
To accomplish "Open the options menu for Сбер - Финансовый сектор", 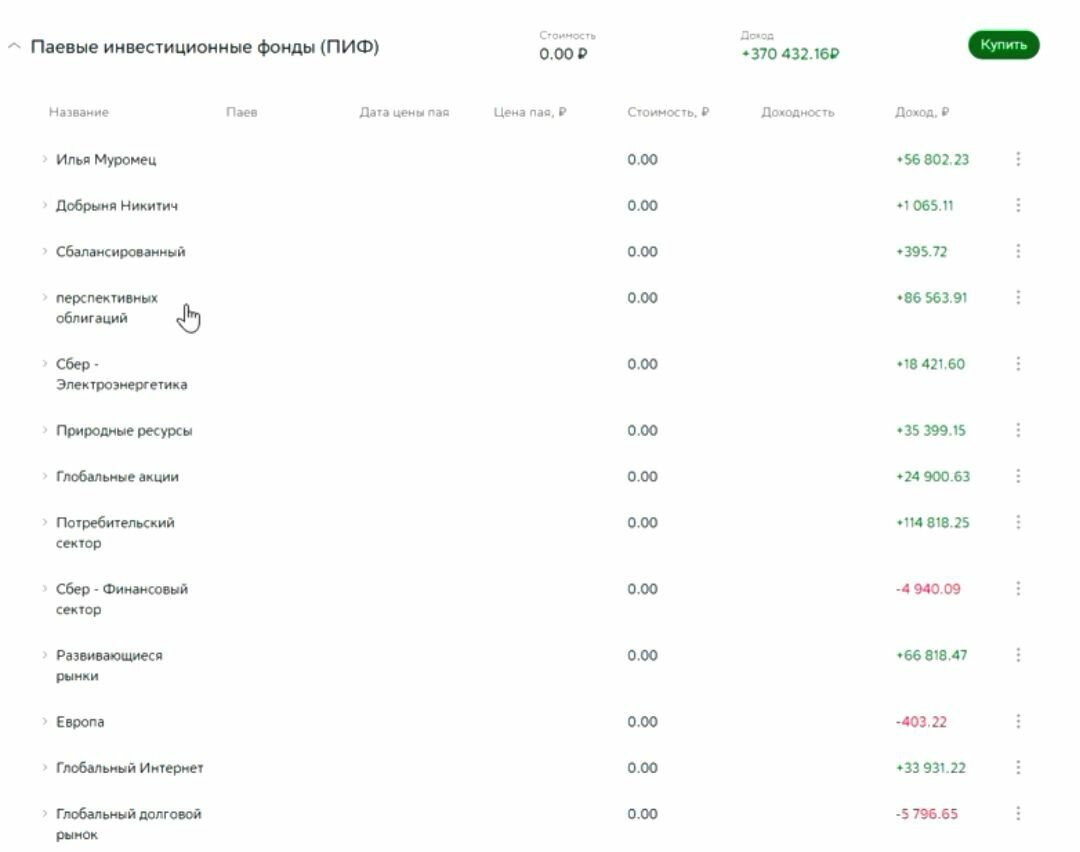I will click(x=1018, y=588).
